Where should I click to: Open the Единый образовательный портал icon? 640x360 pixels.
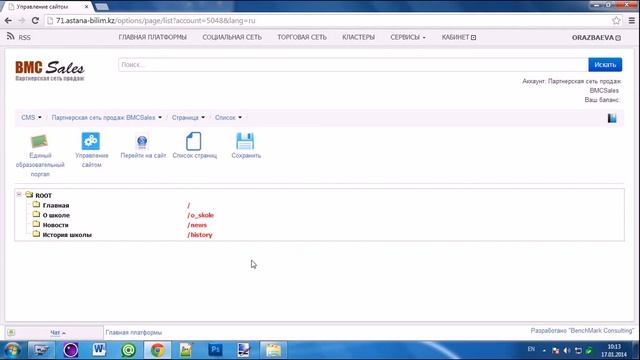(40, 141)
